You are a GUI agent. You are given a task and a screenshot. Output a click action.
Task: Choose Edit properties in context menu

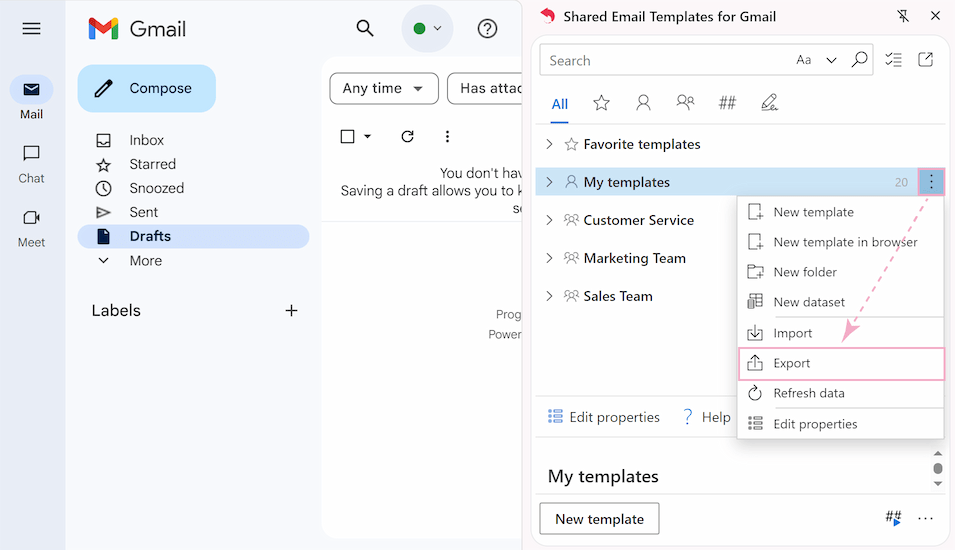pyautogui.click(x=840, y=424)
